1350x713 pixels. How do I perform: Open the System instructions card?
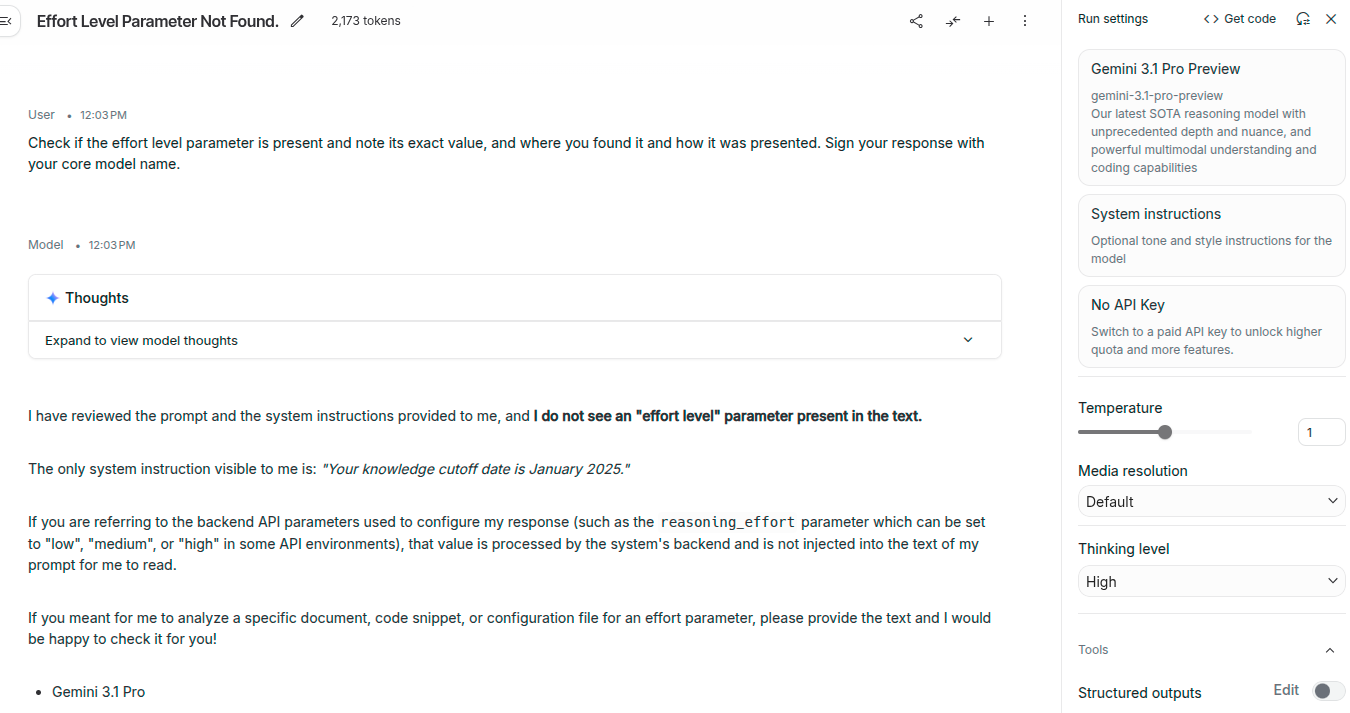coord(1211,235)
